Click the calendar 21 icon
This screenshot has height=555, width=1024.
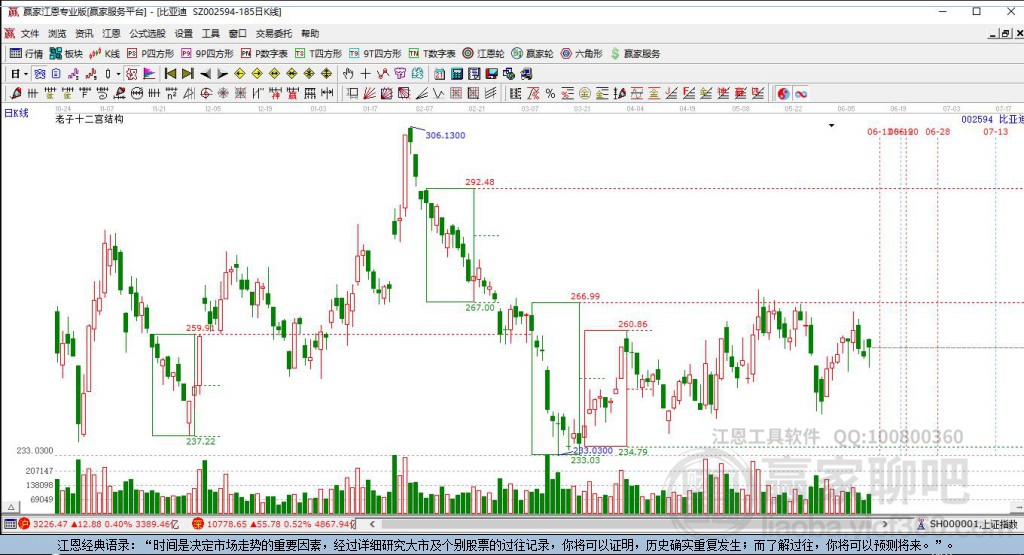439,74
